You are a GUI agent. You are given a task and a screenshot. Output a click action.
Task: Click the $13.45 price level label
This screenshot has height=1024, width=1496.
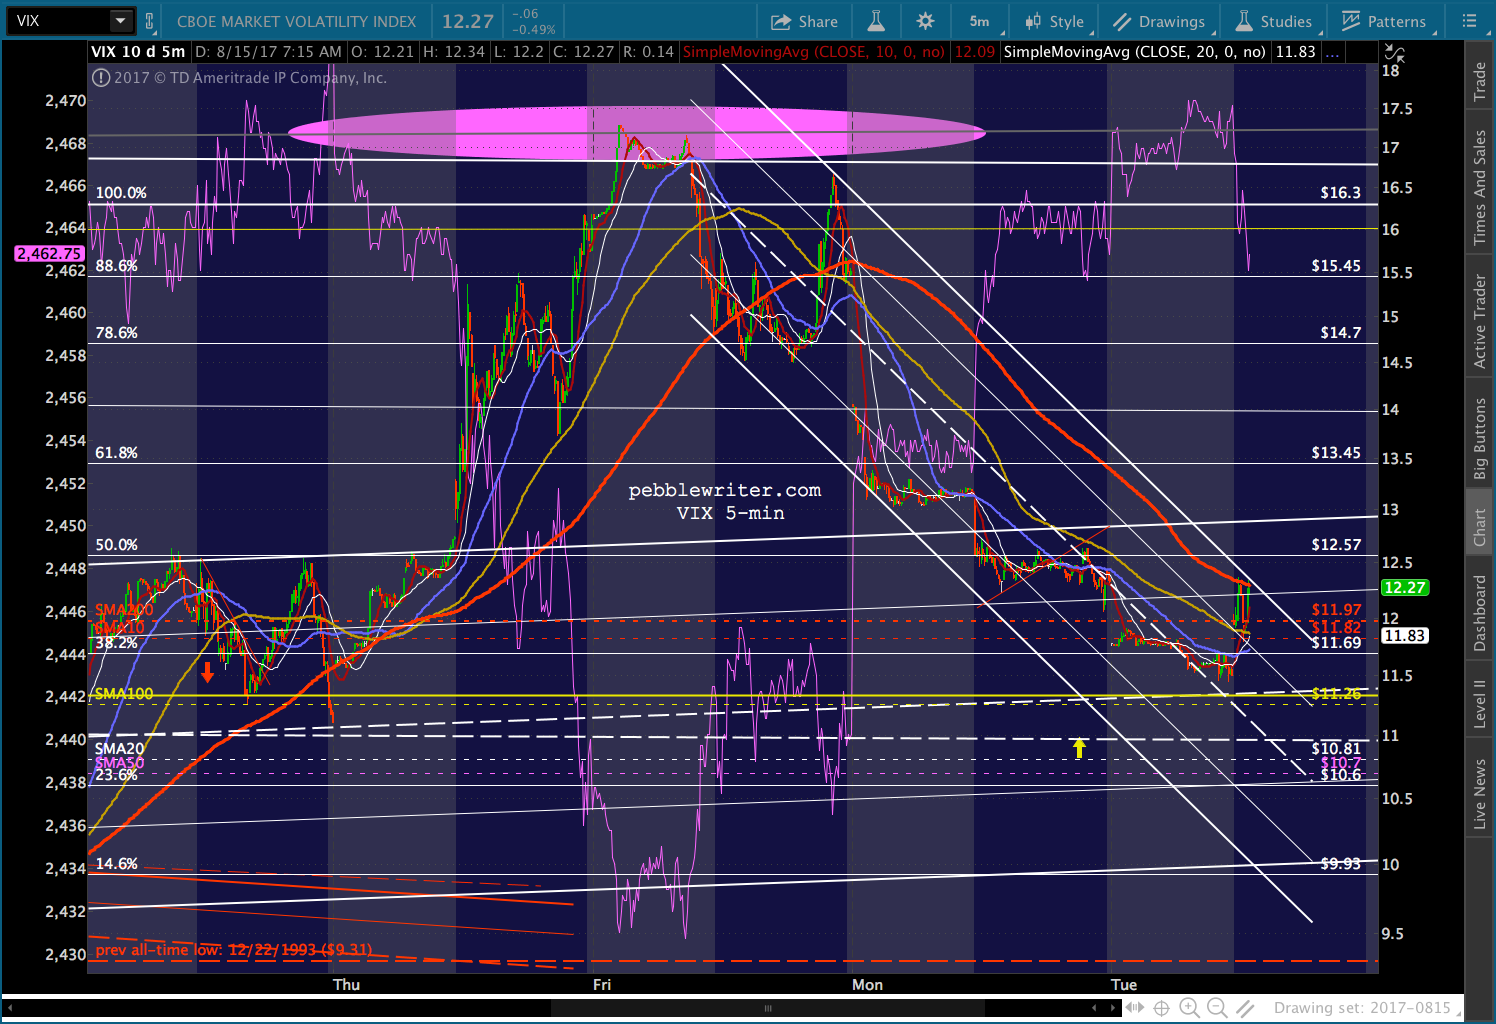(x=1336, y=453)
